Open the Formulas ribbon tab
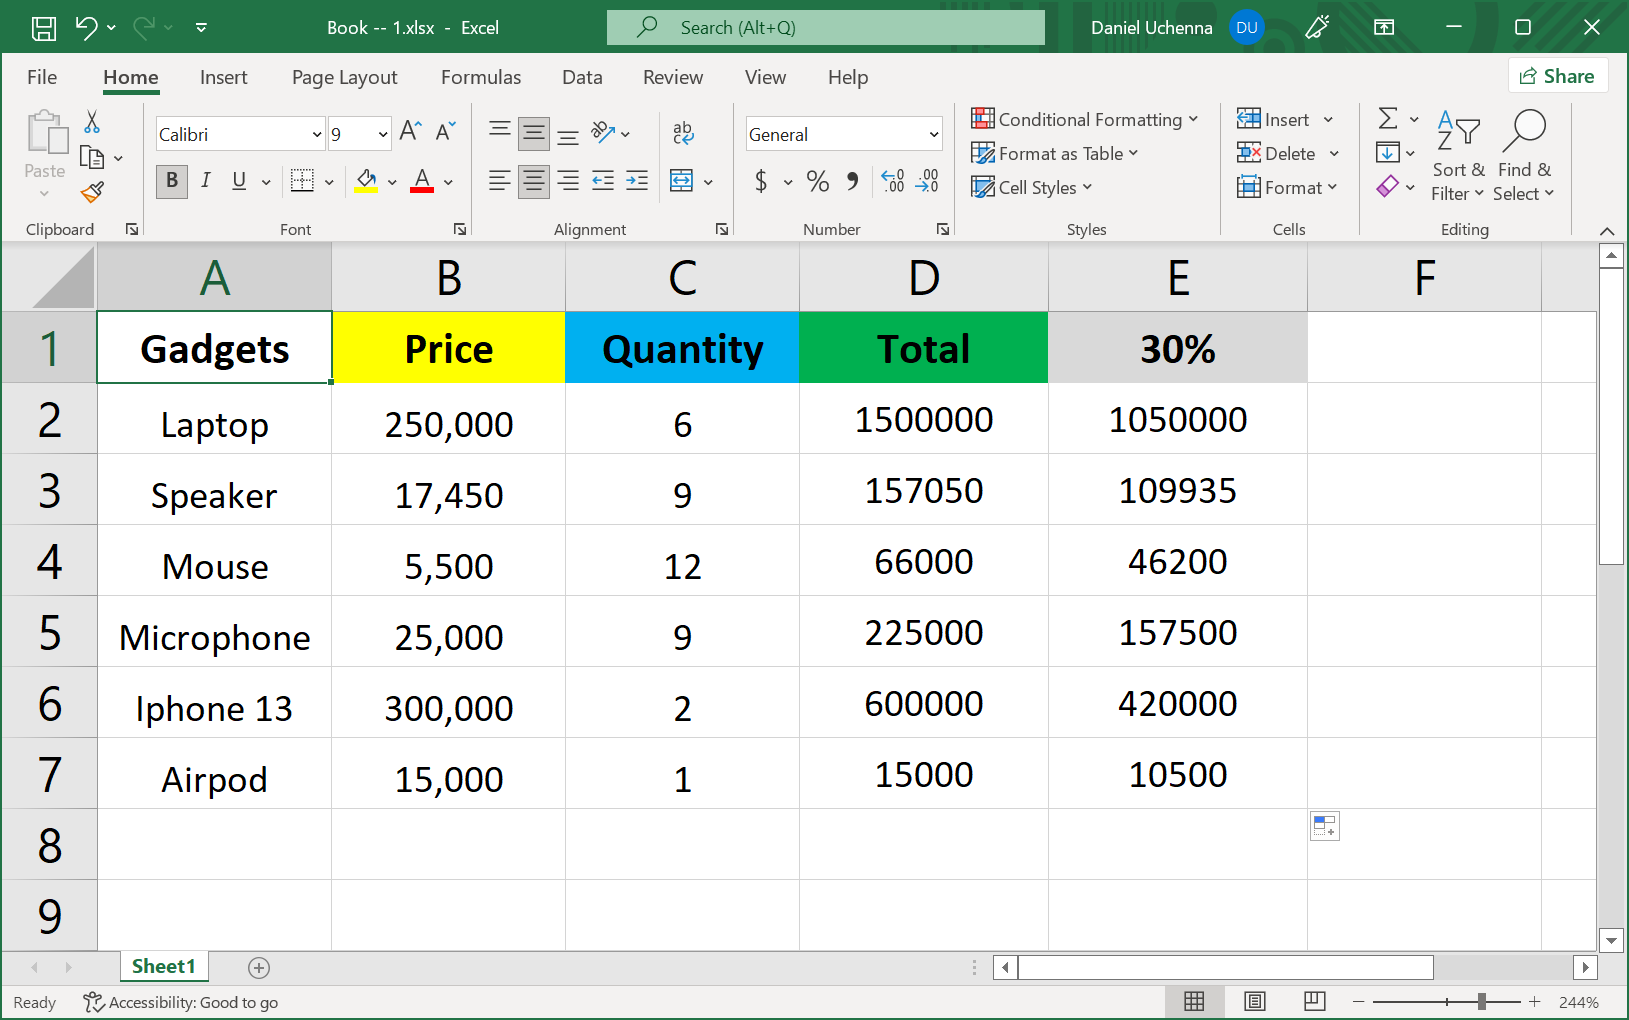 (x=481, y=77)
